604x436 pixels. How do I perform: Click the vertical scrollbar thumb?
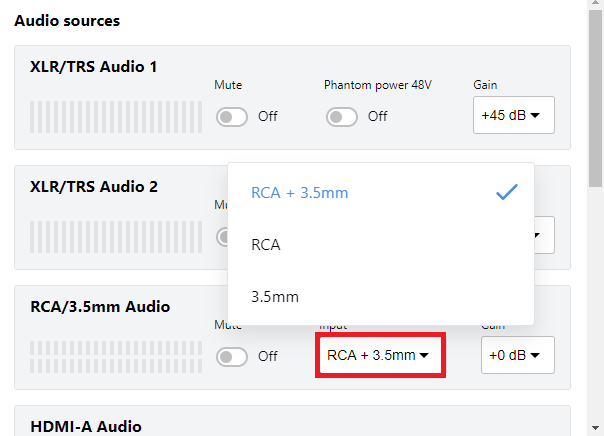pos(596,99)
